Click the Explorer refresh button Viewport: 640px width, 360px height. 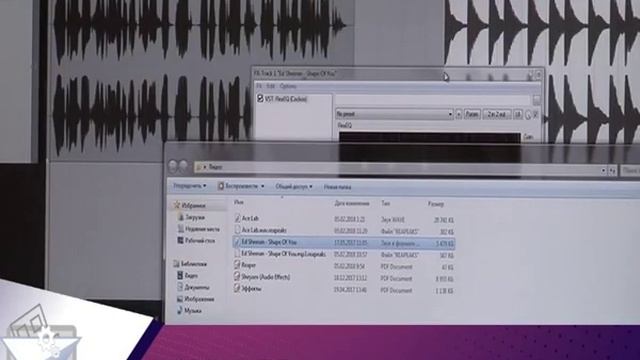[x=612, y=171]
